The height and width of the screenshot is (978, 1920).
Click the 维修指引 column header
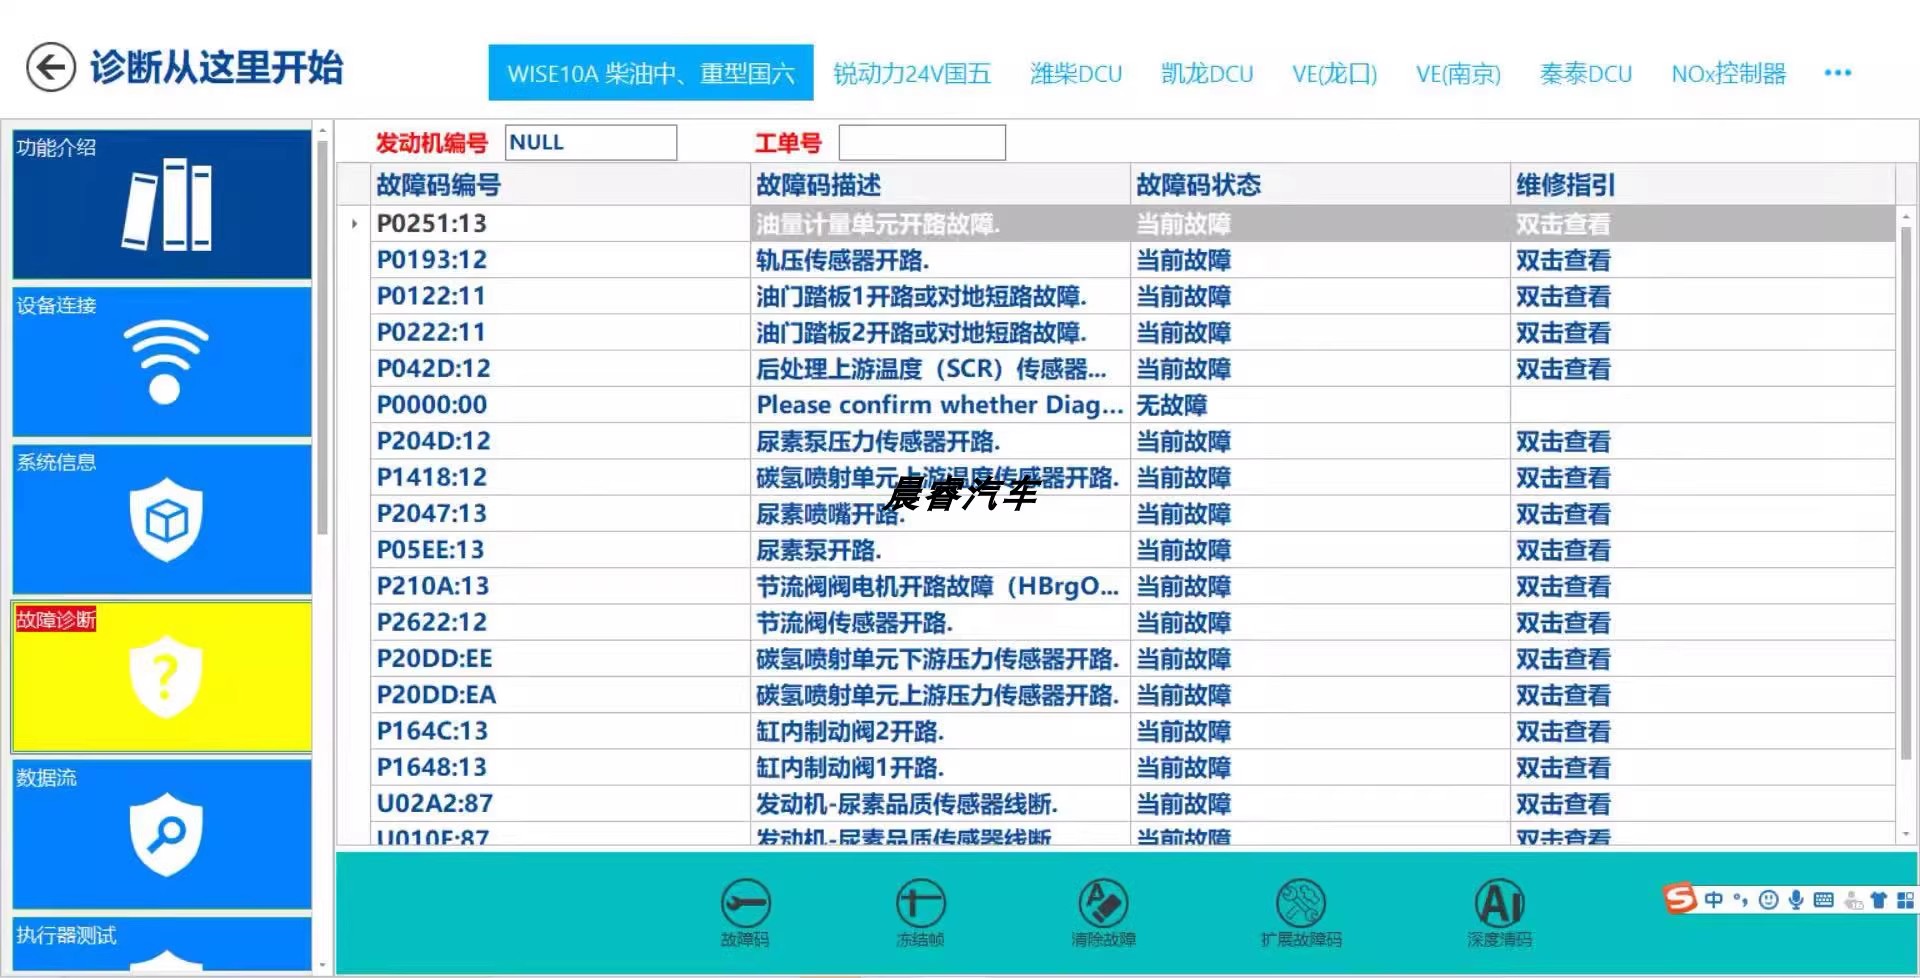pos(1702,185)
